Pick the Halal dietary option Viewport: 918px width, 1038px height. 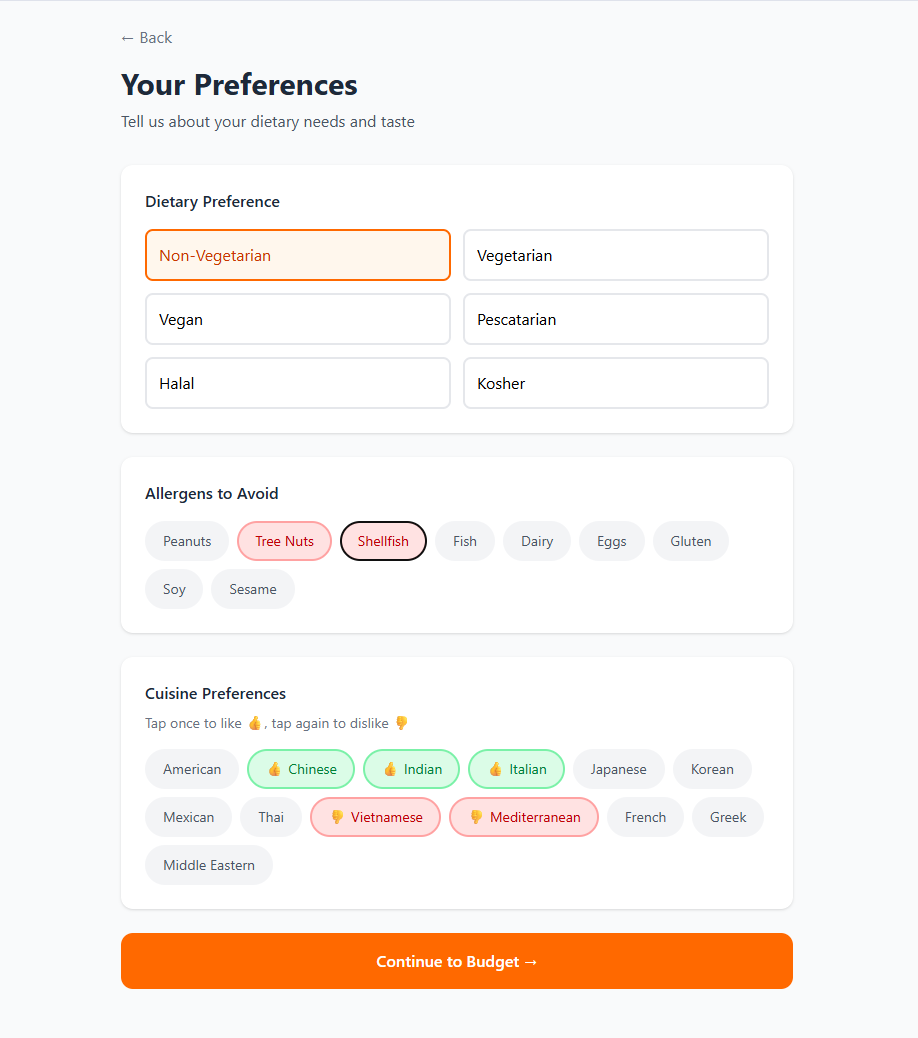[297, 383]
